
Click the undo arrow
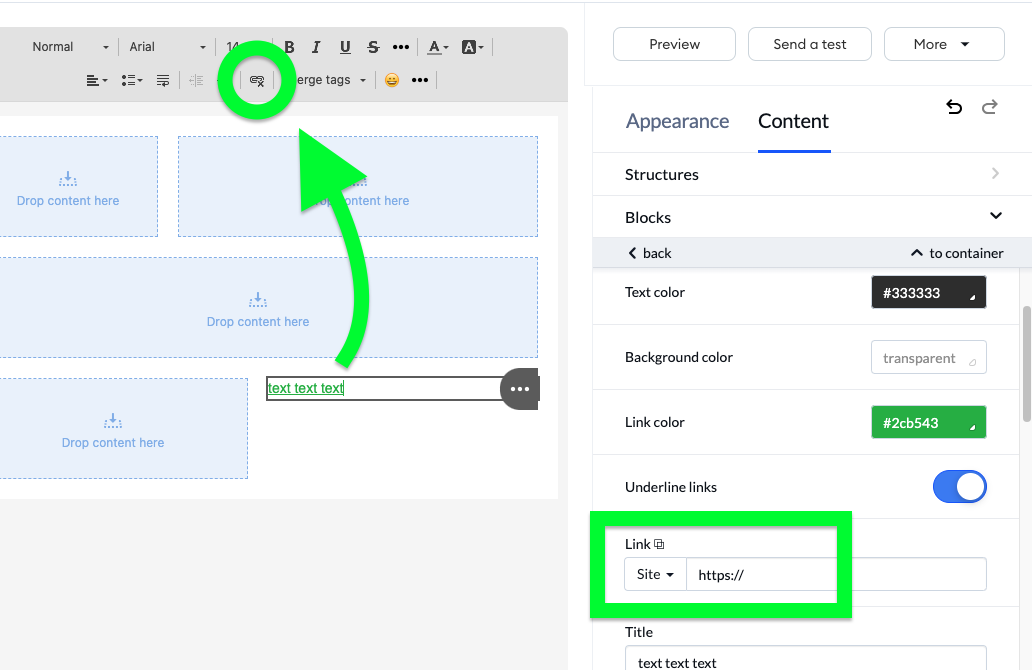coord(954,107)
